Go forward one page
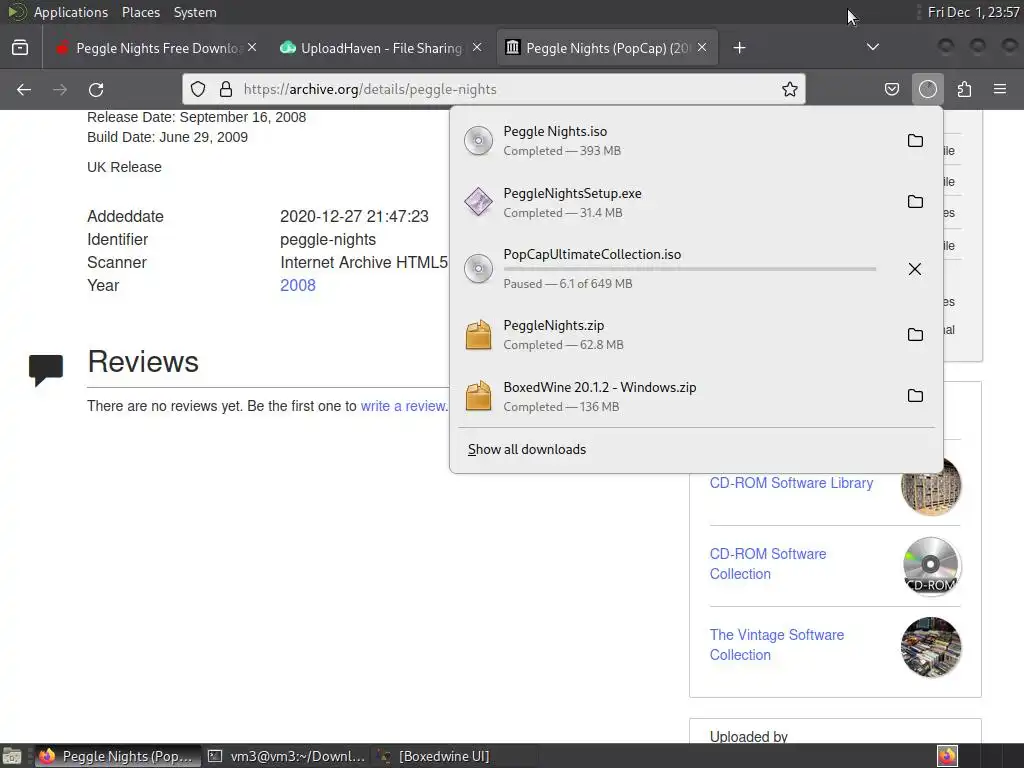 coord(60,89)
